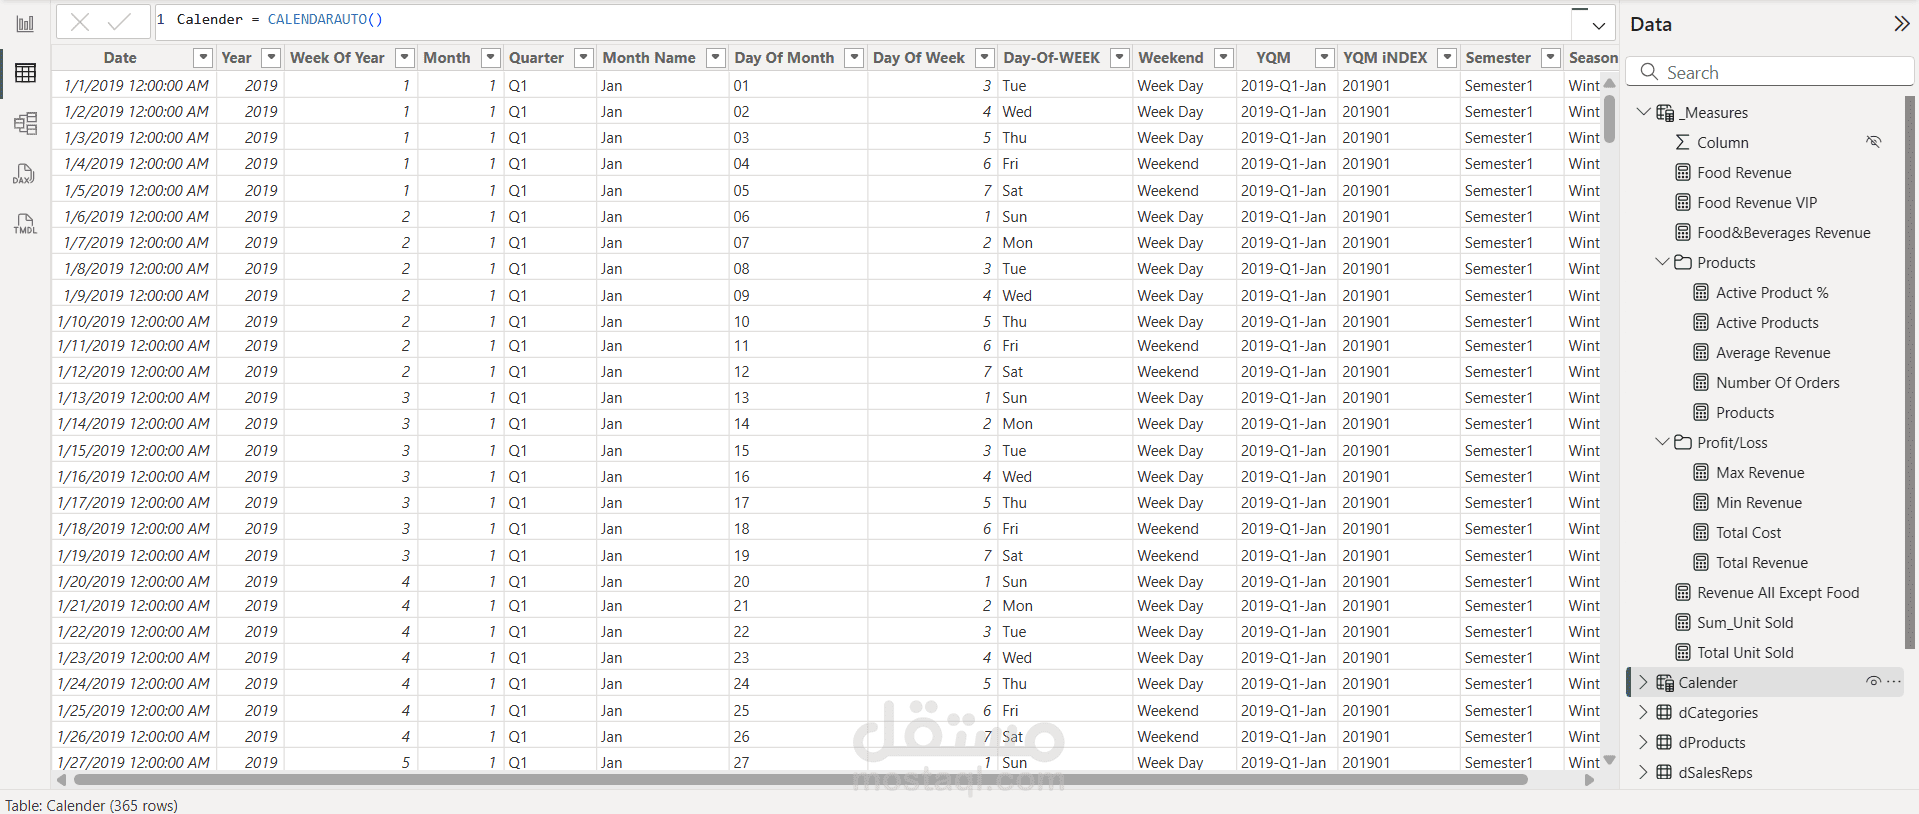Open DAX query view from the sidebar

coord(25,174)
